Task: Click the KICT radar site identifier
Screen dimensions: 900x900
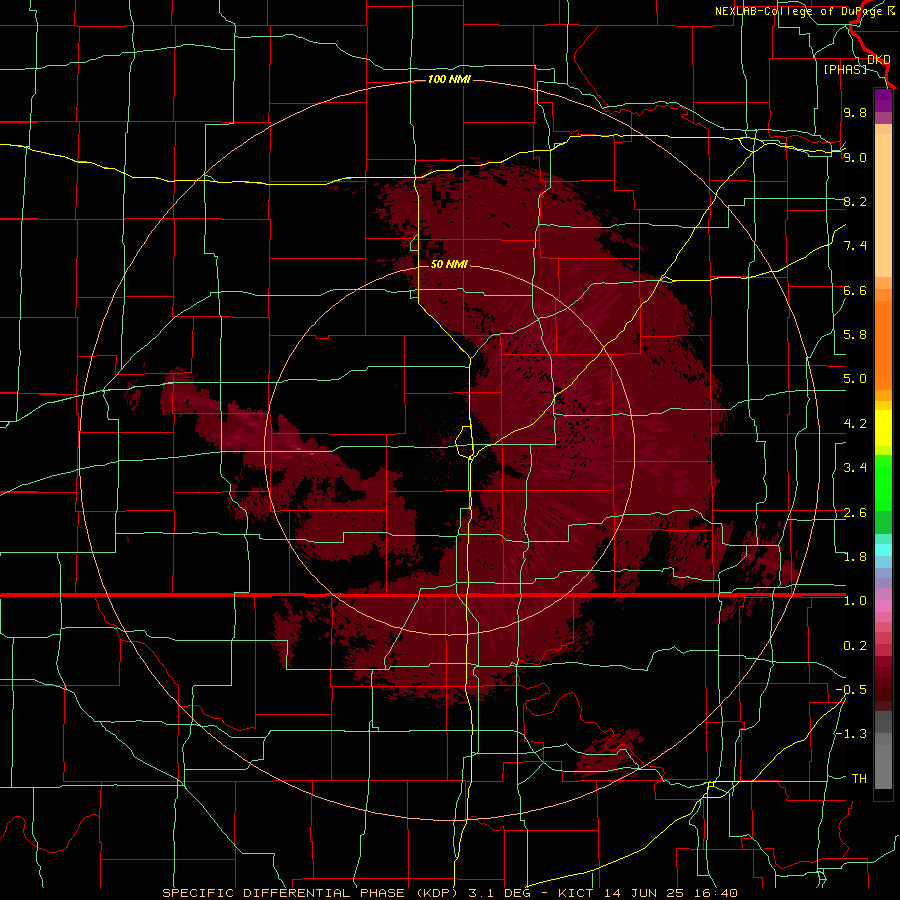Action: click(x=577, y=893)
